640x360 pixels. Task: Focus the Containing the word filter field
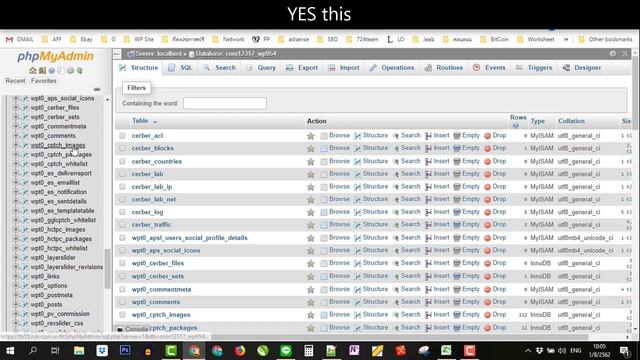pyautogui.click(x=225, y=103)
